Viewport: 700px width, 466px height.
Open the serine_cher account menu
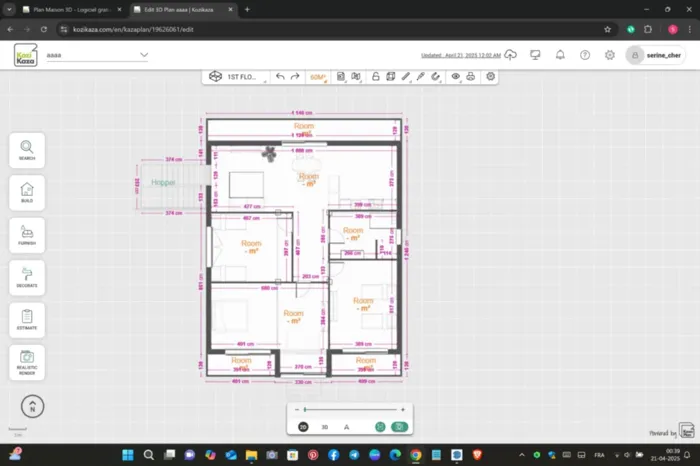click(656, 55)
